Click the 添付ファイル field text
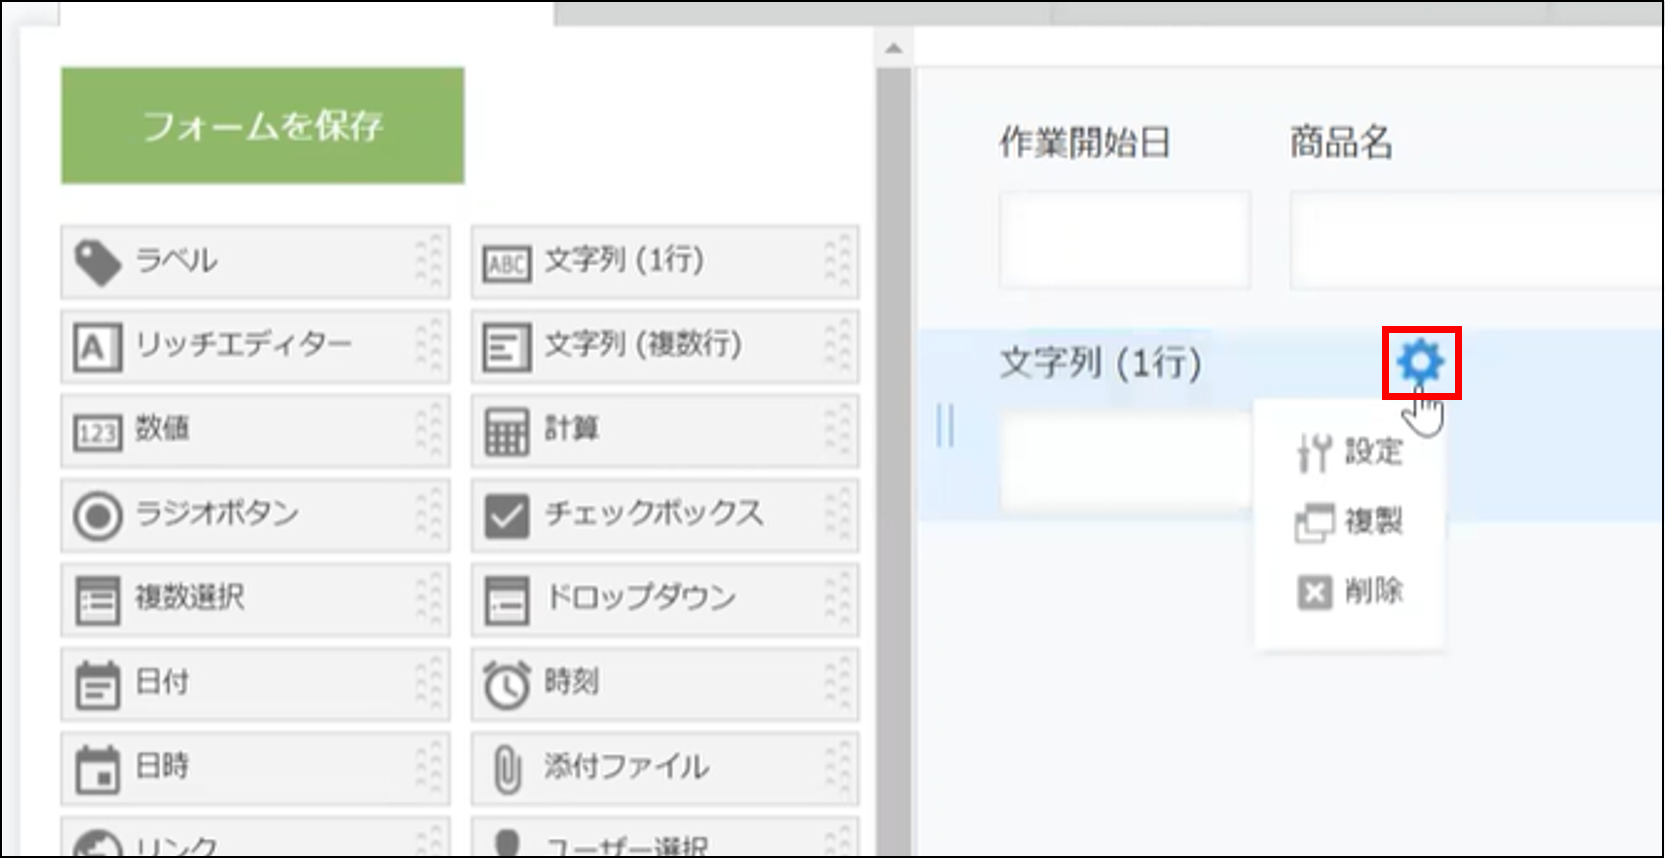The width and height of the screenshot is (1665, 858). point(627,766)
